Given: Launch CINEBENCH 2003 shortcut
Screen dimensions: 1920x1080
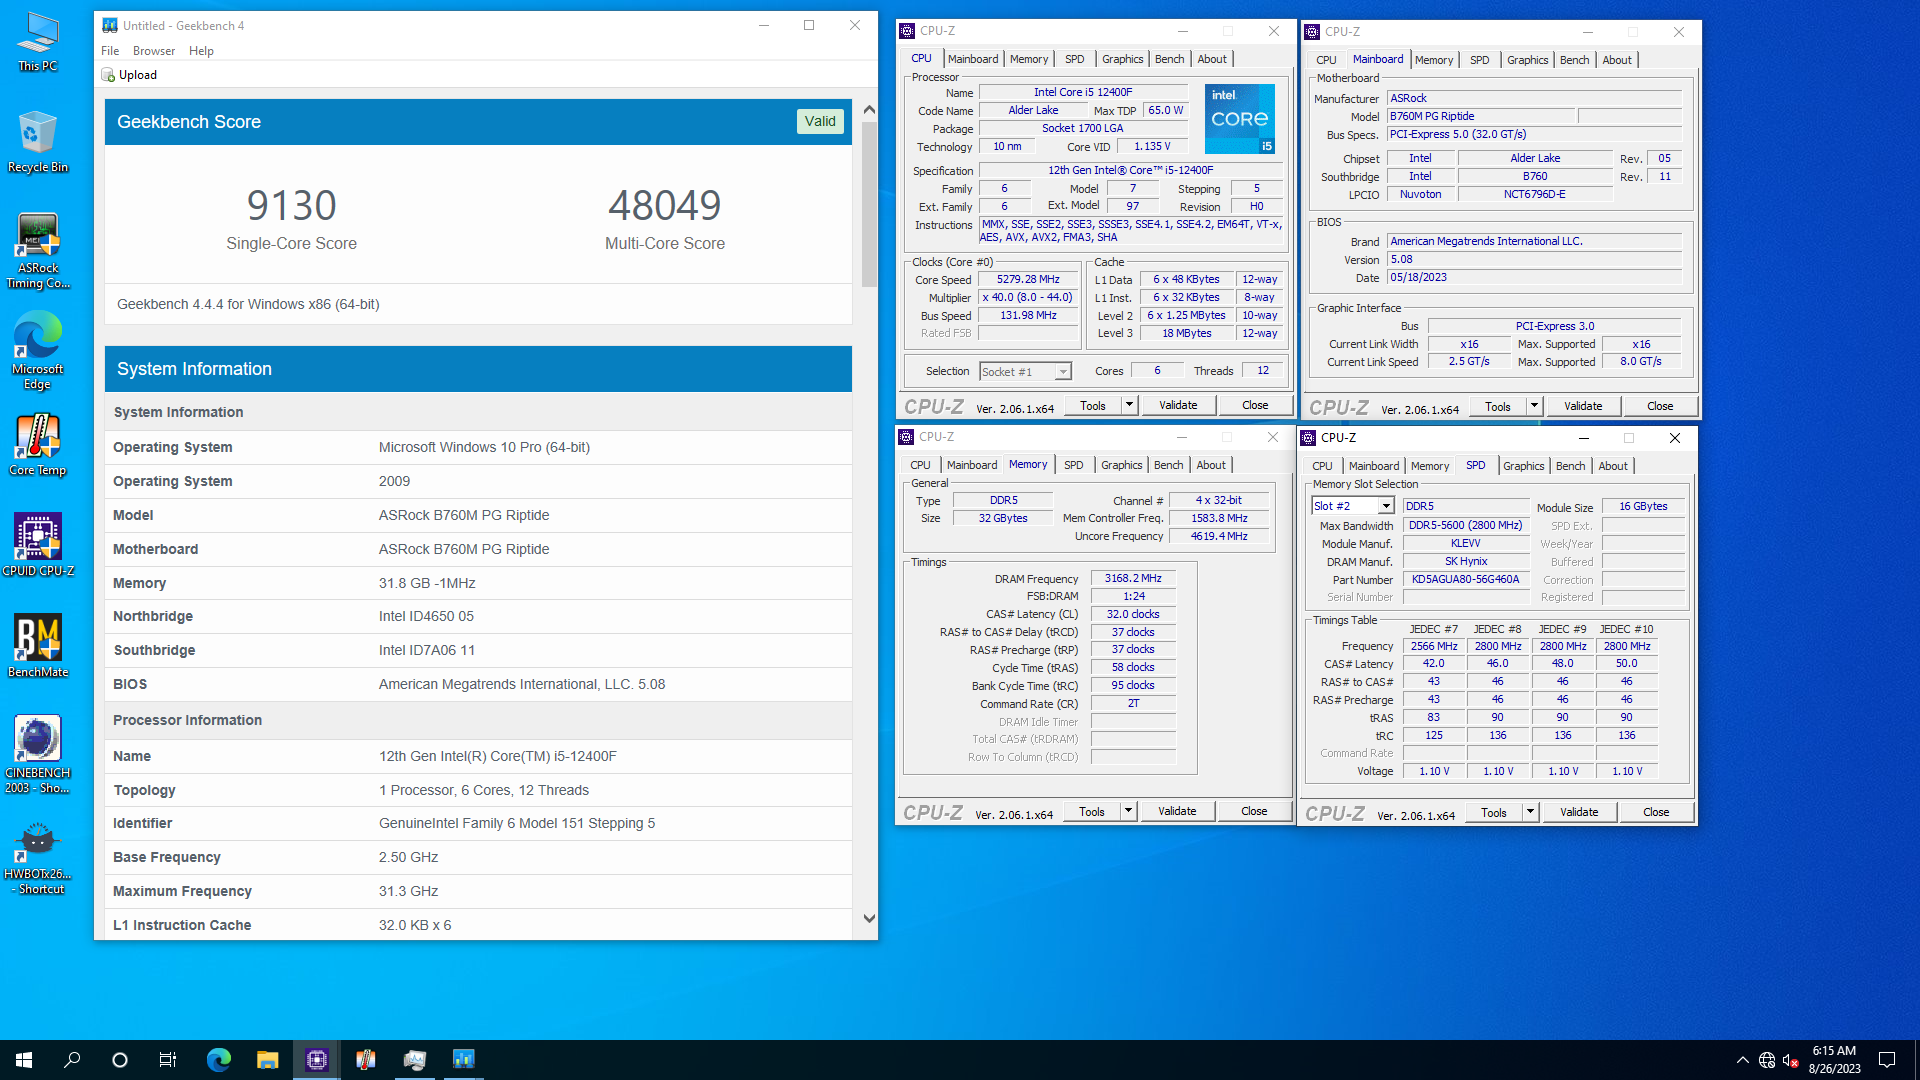Looking at the screenshot, I should point(38,755).
